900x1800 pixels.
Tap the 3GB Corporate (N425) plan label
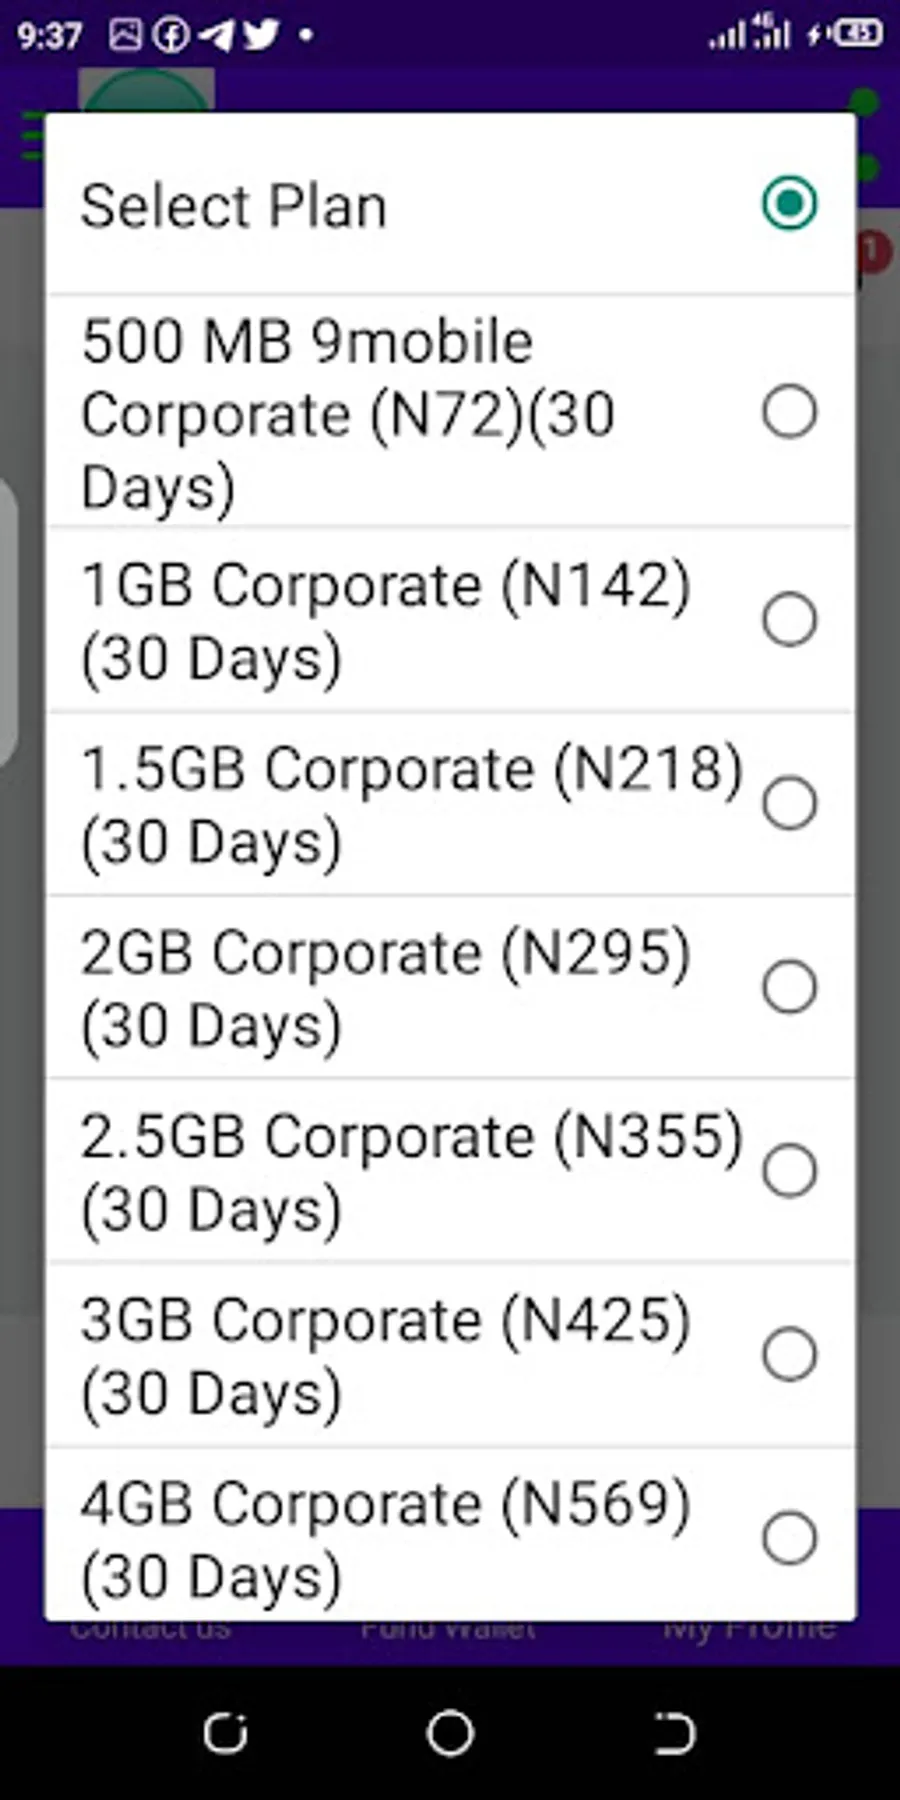pyautogui.click(x=385, y=1357)
